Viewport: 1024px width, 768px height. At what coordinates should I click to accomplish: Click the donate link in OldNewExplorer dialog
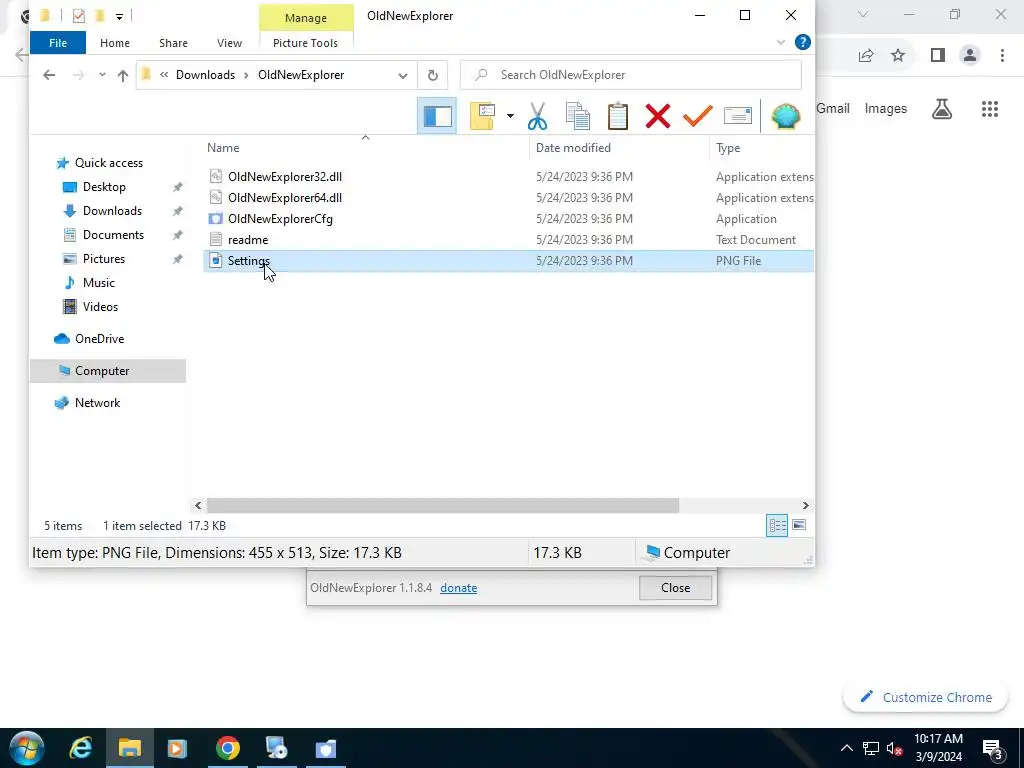(x=458, y=588)
